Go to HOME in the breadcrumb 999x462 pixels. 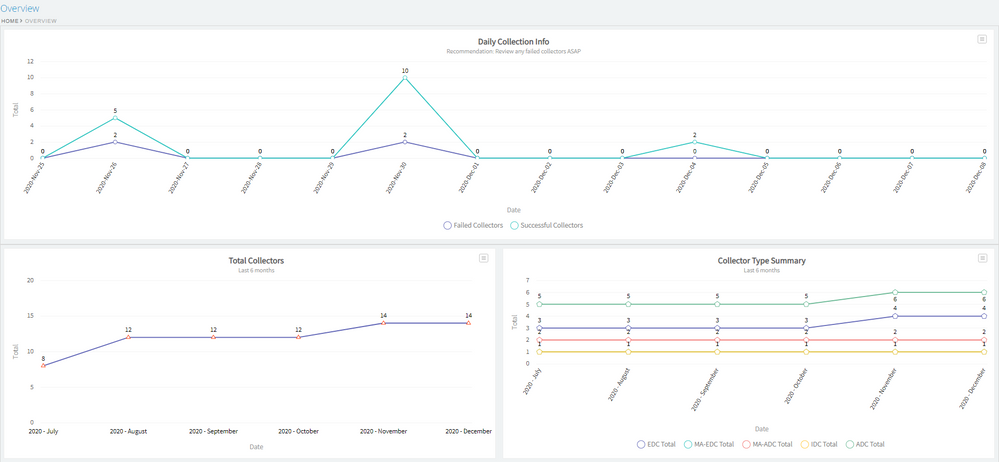click(x=9, y=21)
